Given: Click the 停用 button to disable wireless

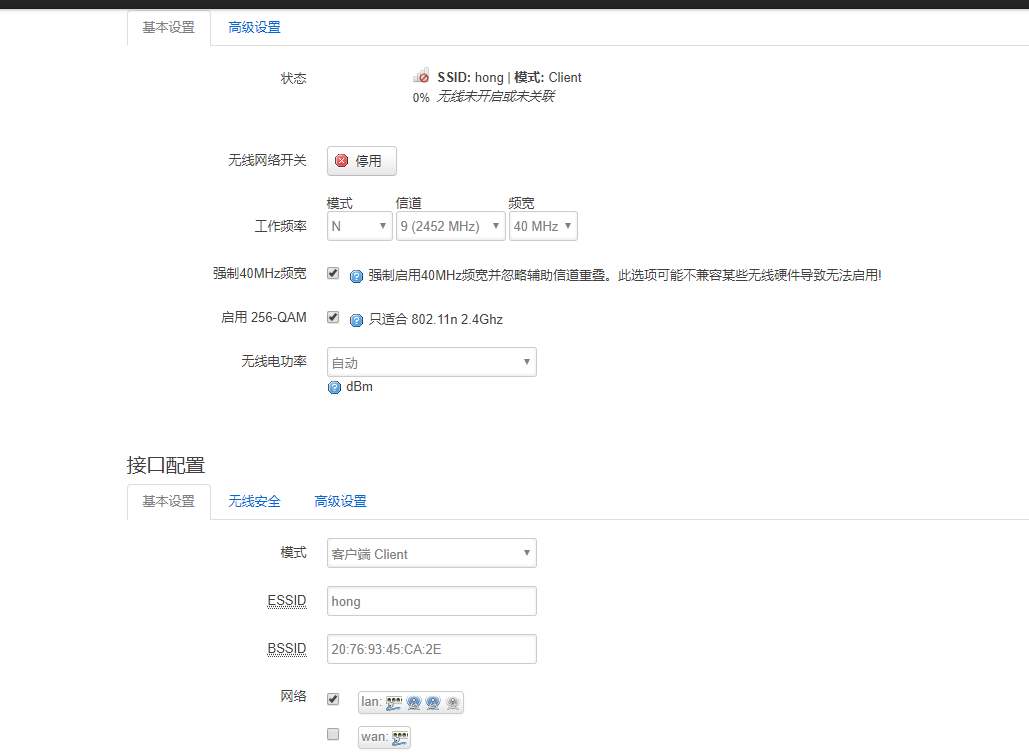Looking at the screenshot, I should click(361, 160).
